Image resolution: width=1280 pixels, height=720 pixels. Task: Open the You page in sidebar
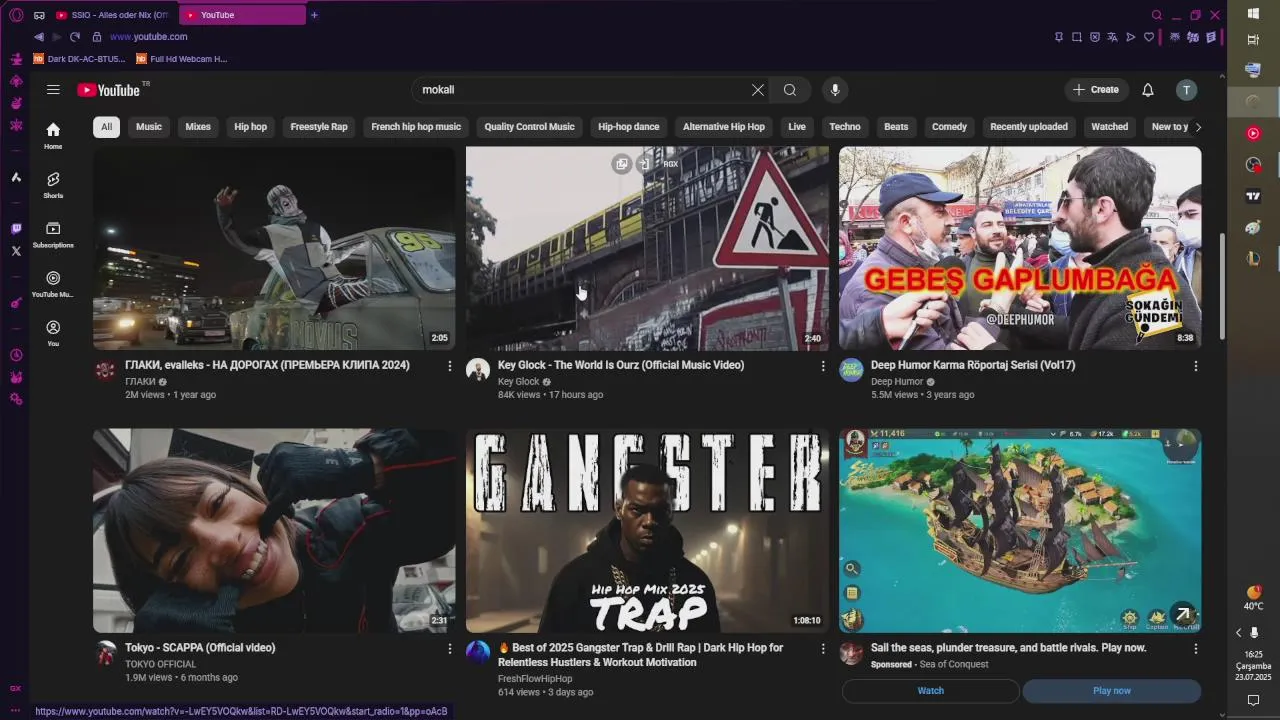pyautogui.click(x=53, y=333)
